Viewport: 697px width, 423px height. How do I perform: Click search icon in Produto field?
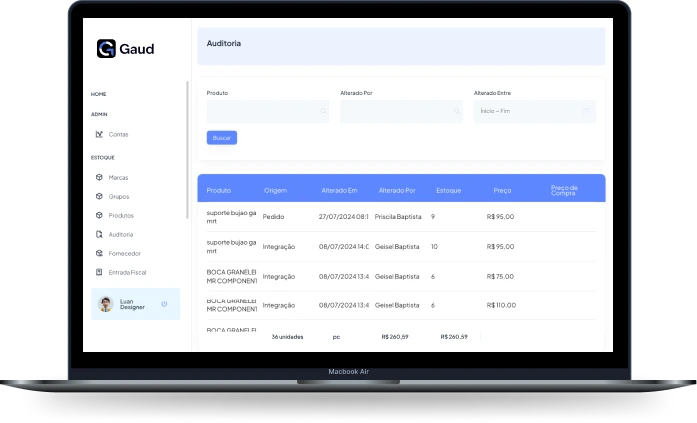[x=323, y=111]
